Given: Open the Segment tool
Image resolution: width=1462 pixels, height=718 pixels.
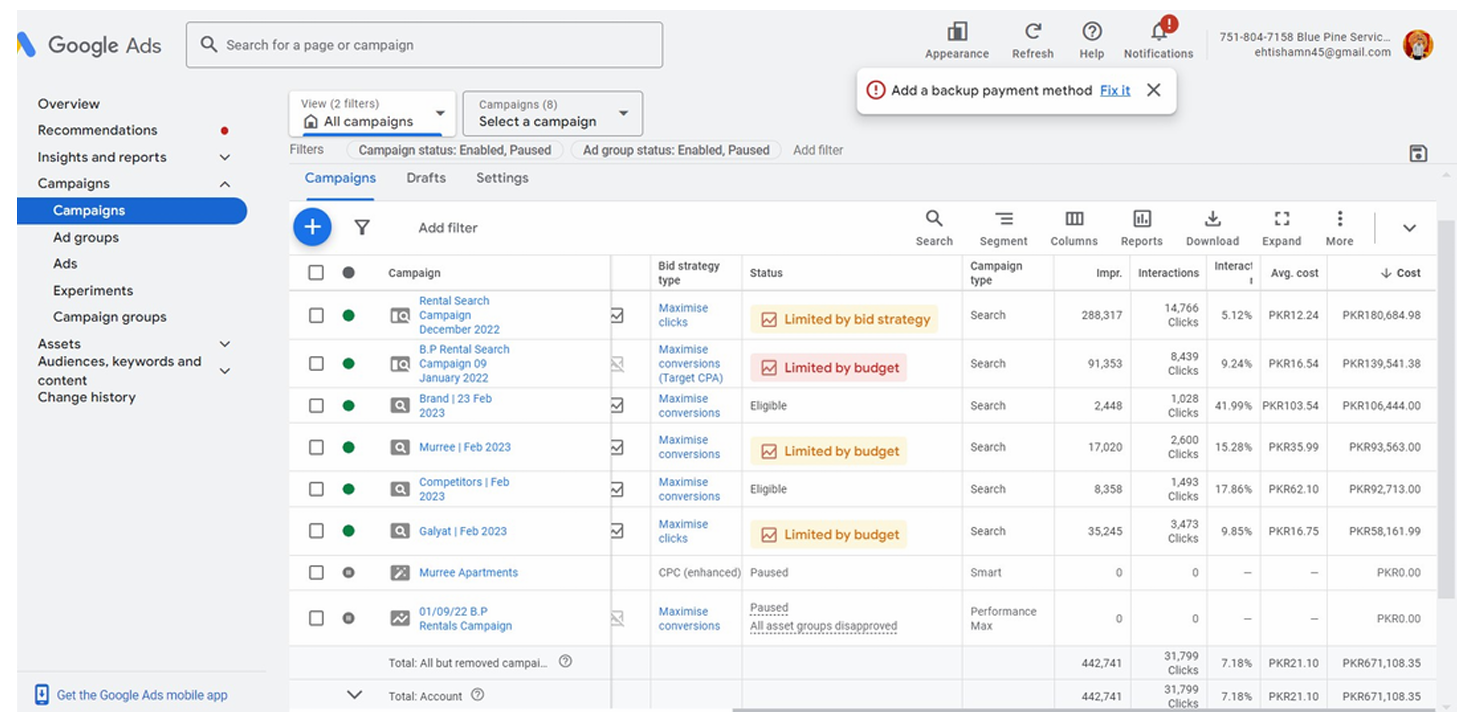Looking at the screenshot, I should (x=1004, y=228).
